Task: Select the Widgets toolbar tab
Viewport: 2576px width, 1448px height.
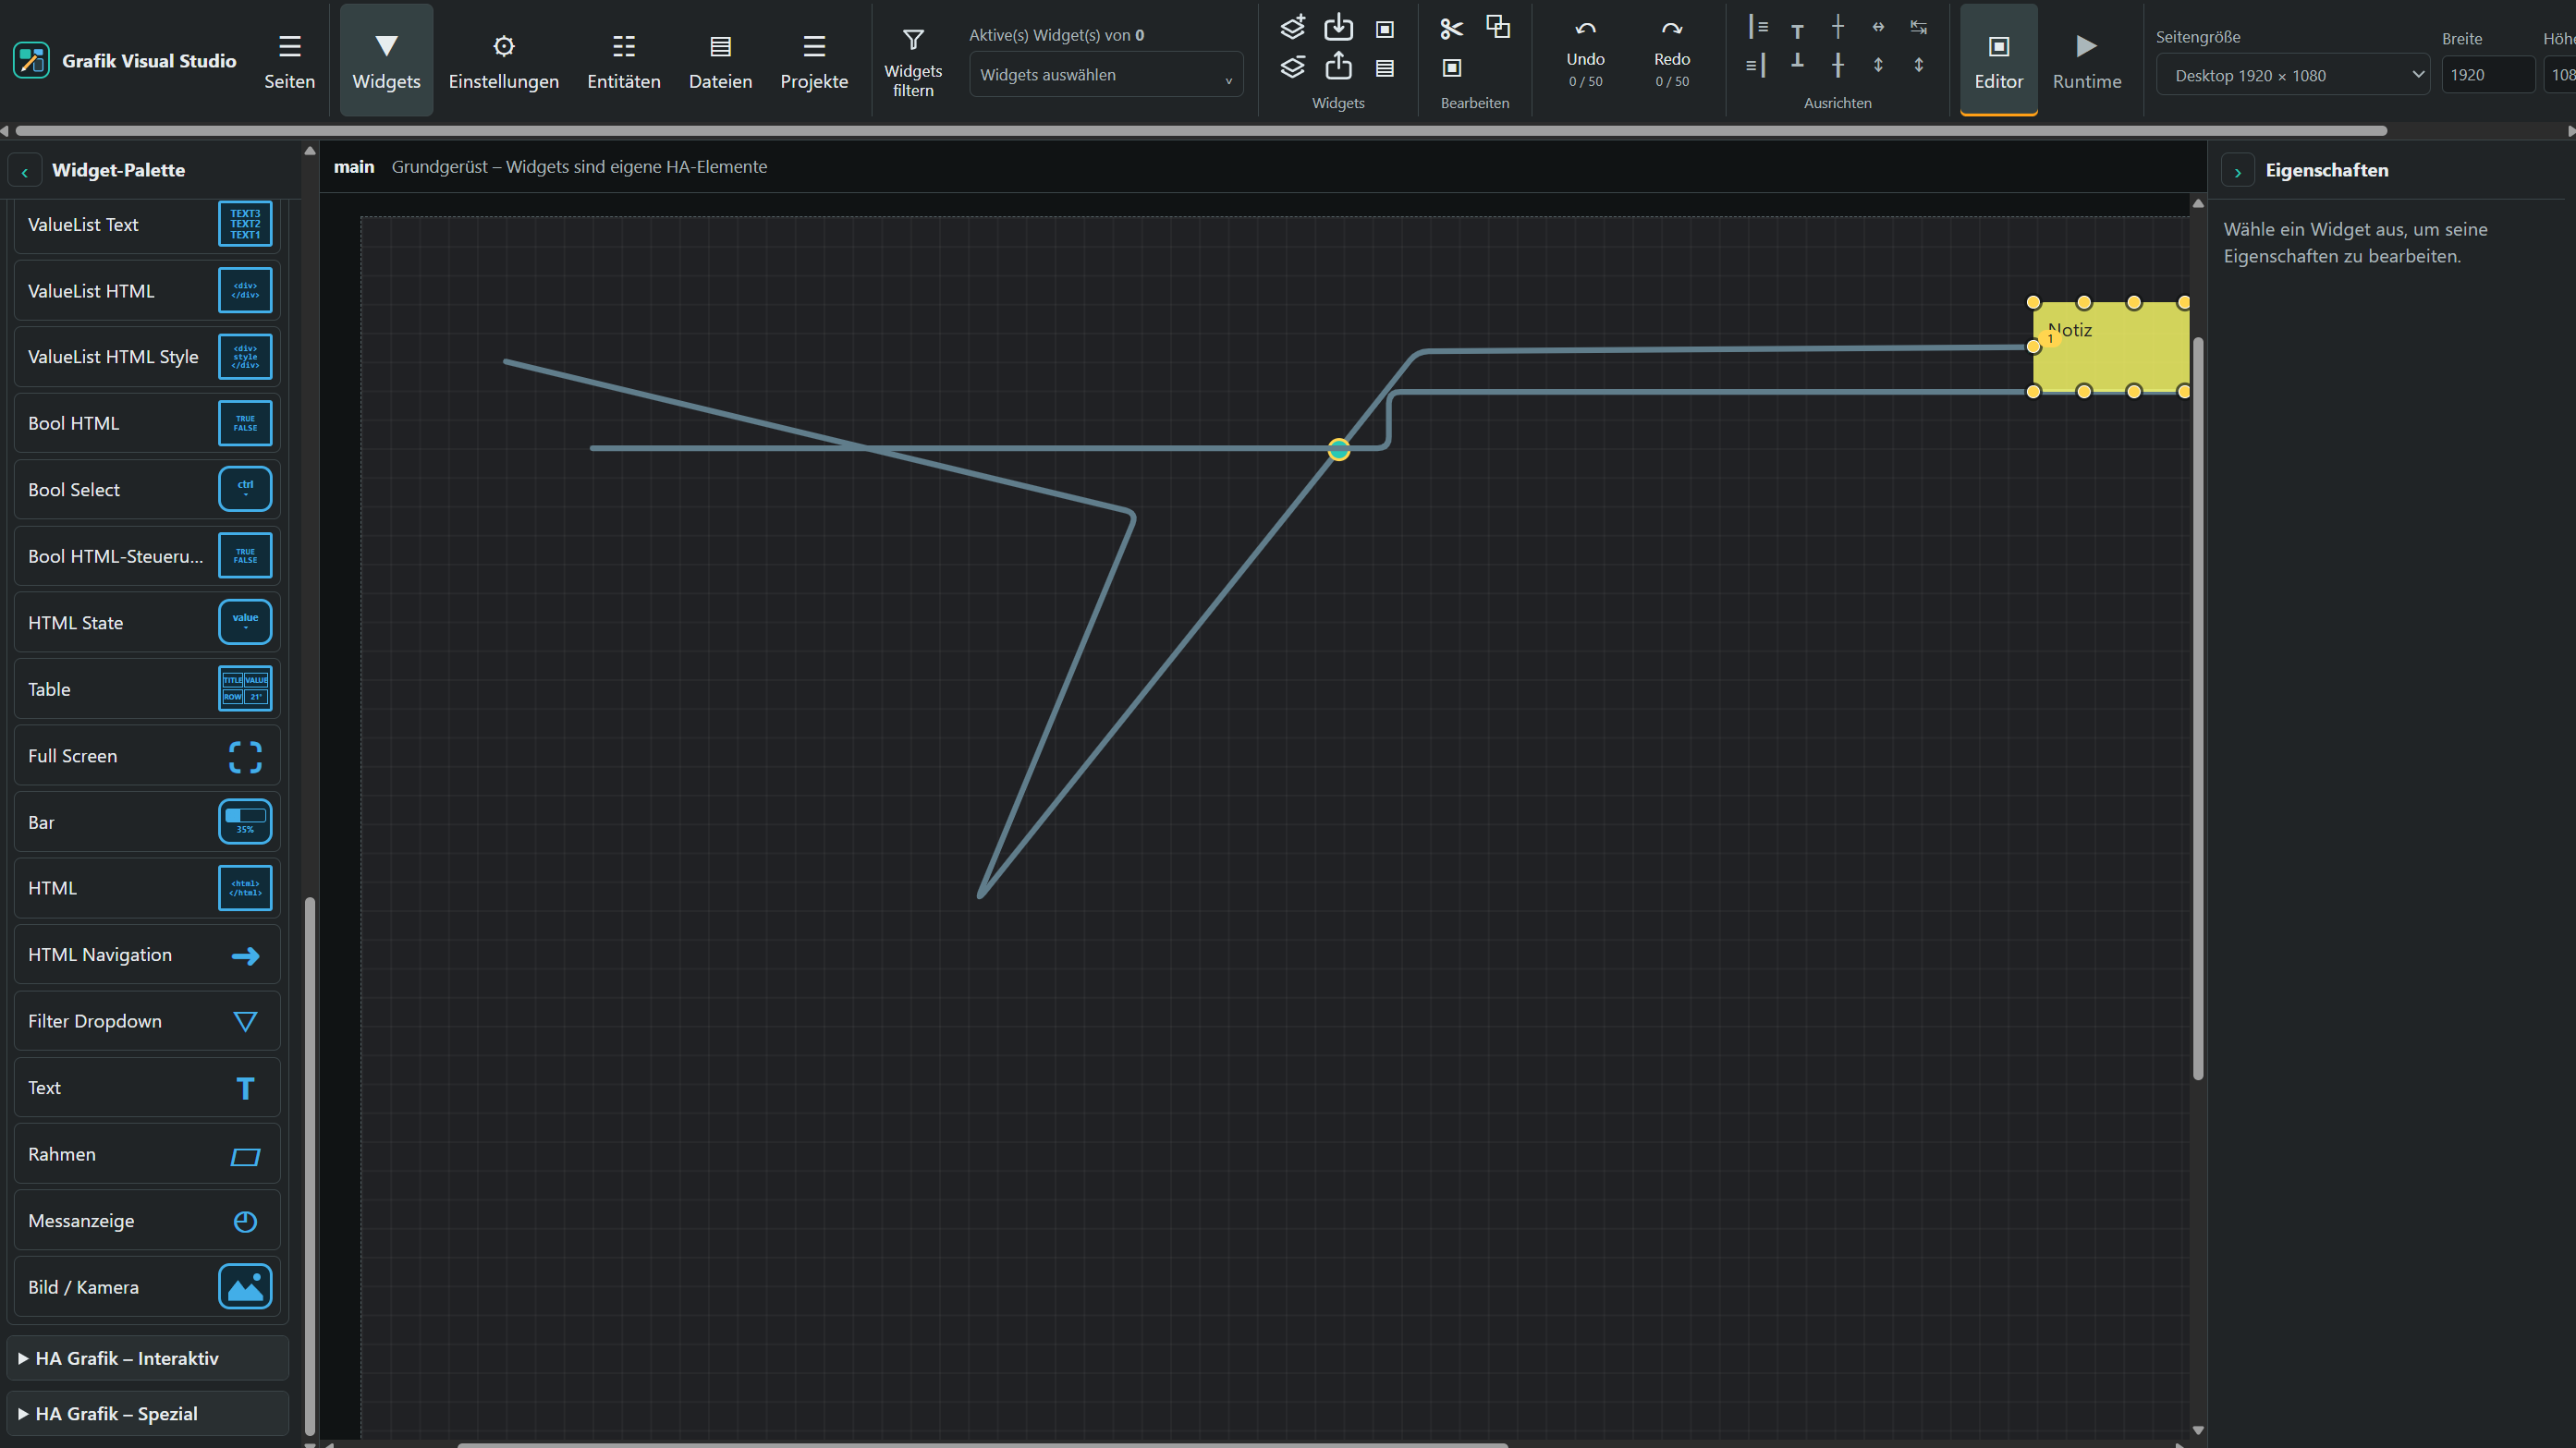Action: (x=386, y=60)
